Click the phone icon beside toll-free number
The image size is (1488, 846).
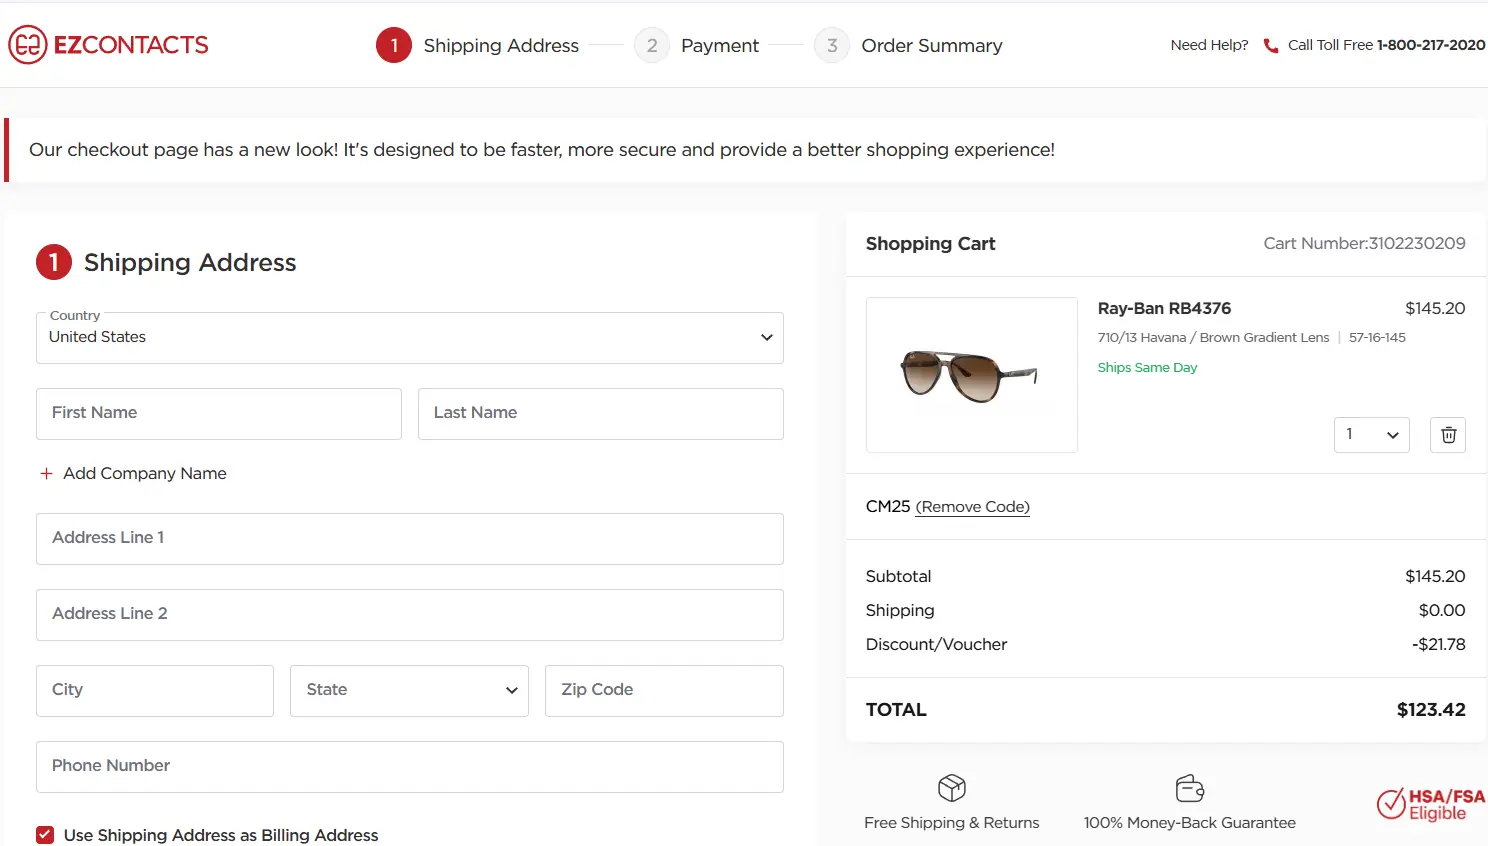pyautogui.click(x=1271, y=46)
